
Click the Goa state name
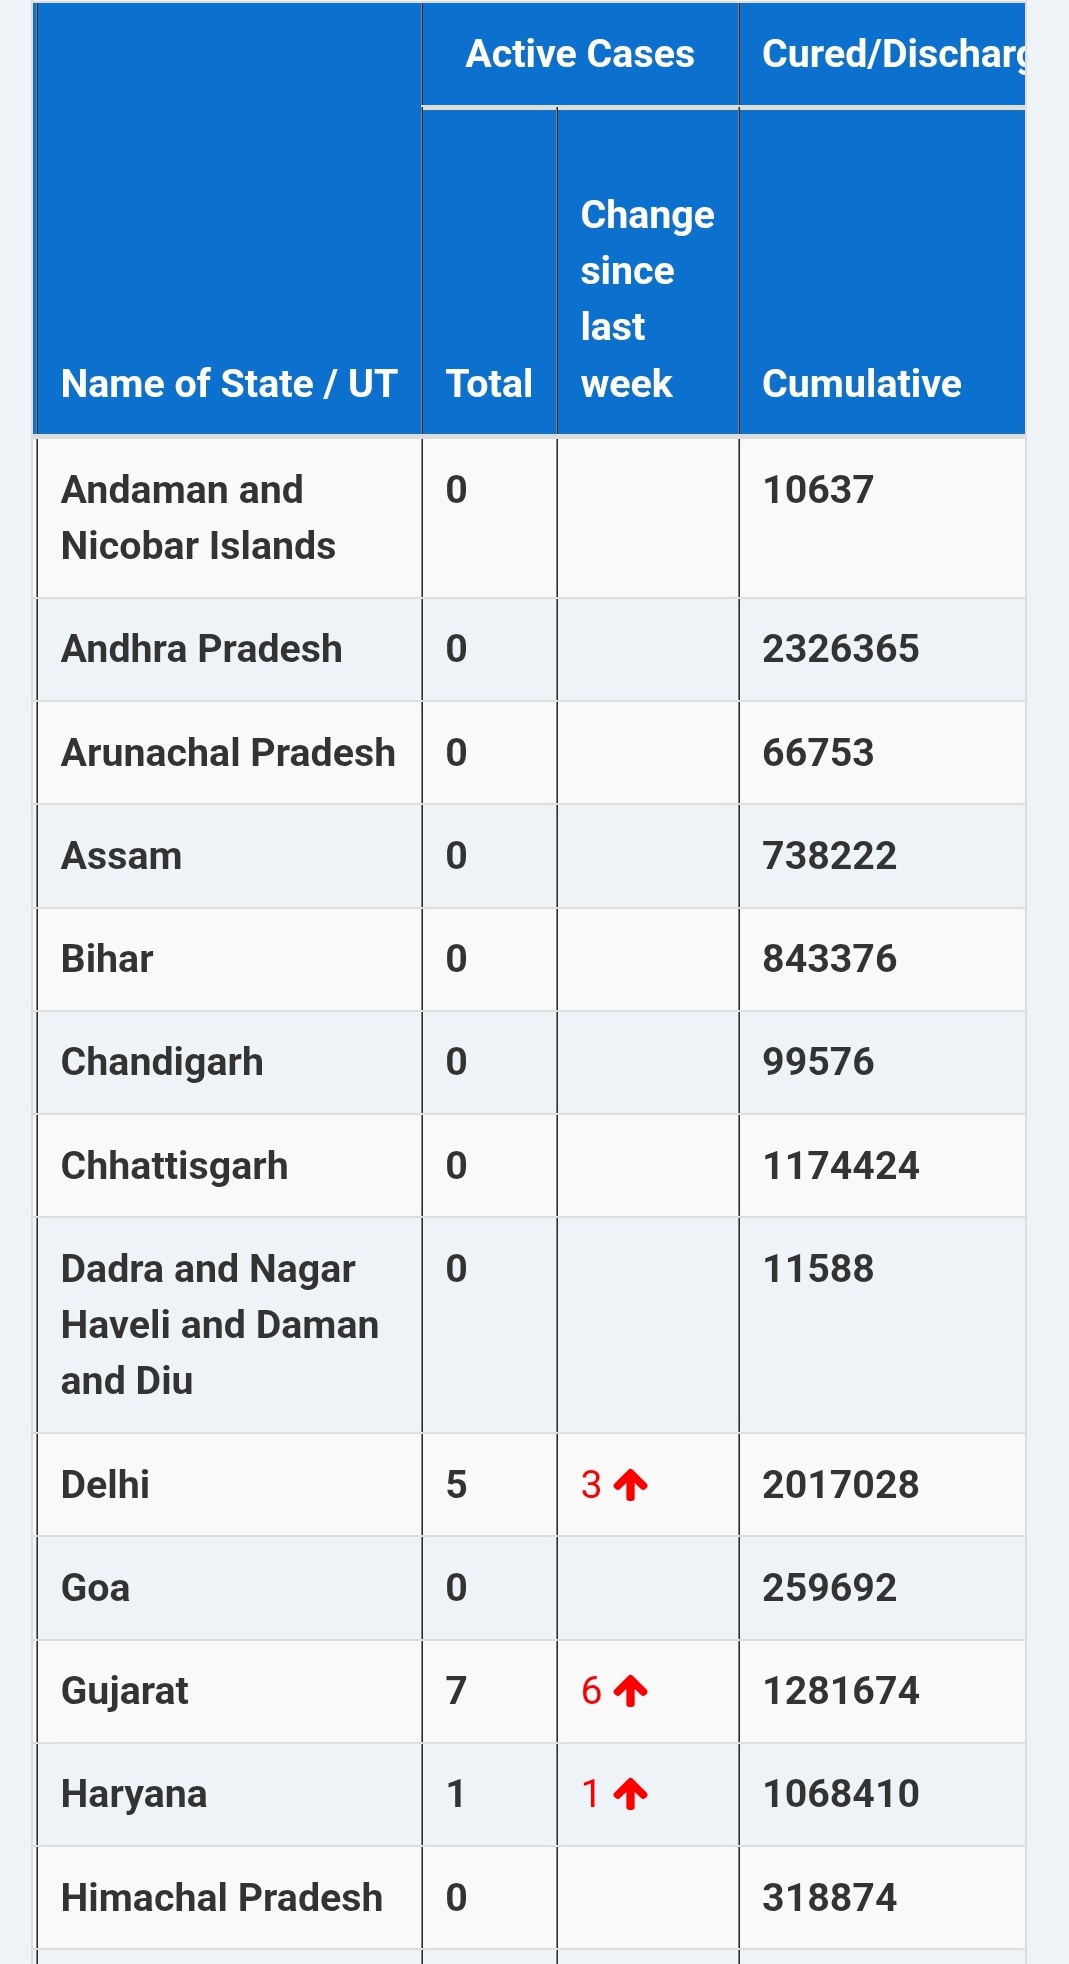[x=96, y=1588]
